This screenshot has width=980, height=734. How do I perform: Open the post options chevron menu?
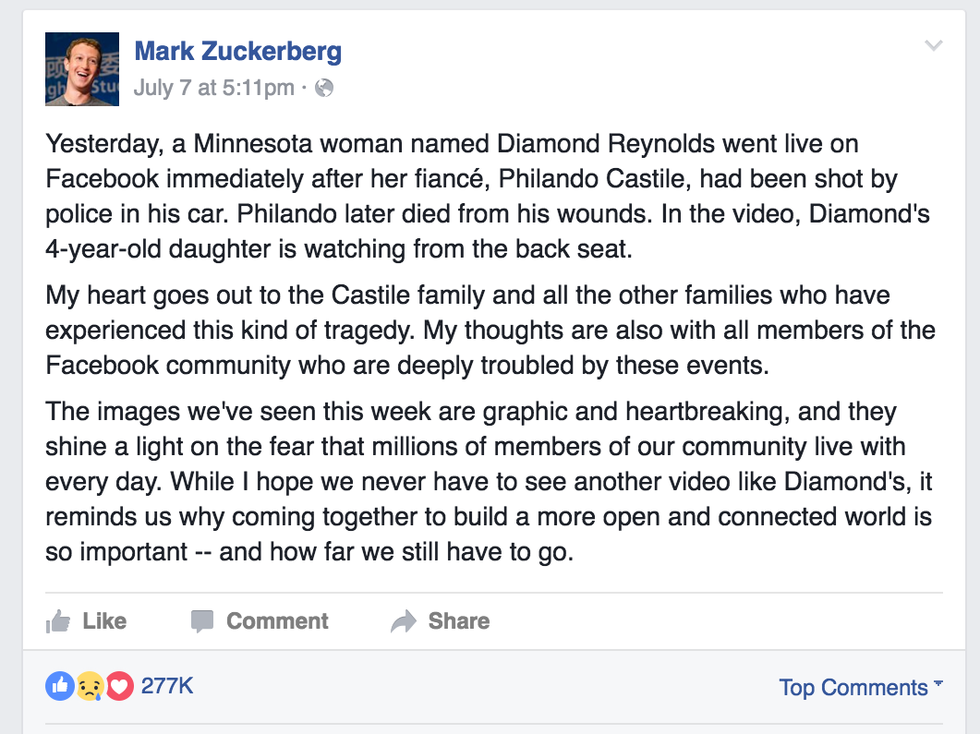[934, 46]
